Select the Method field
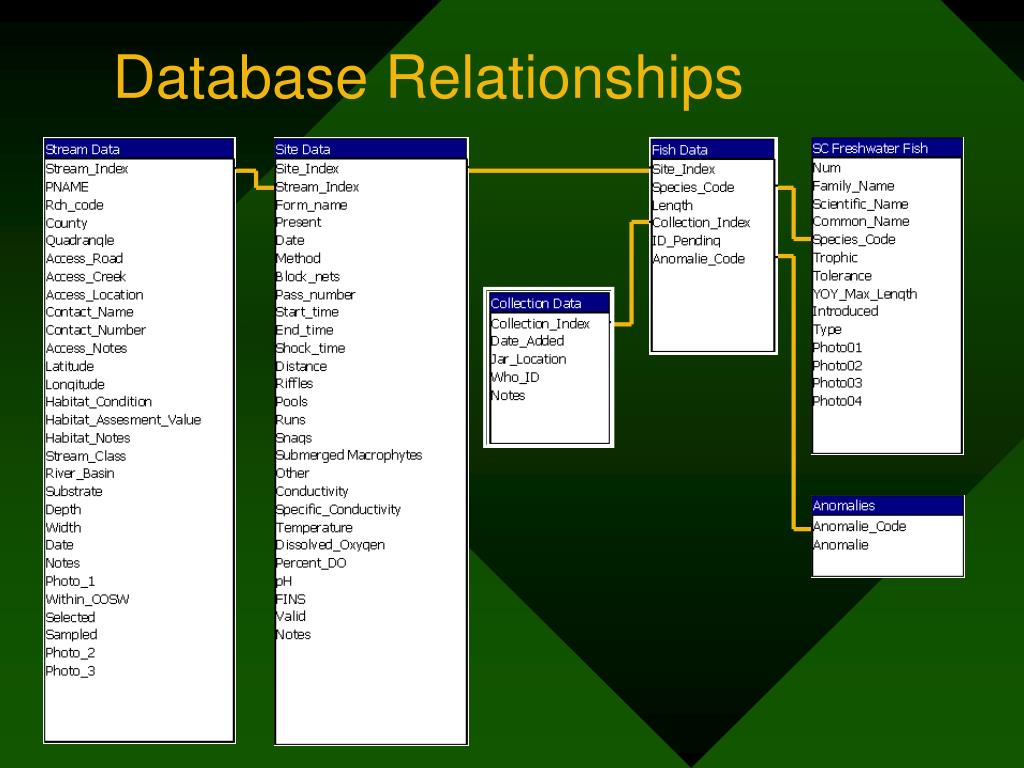 pyautogui.click(x=298, y=259)
